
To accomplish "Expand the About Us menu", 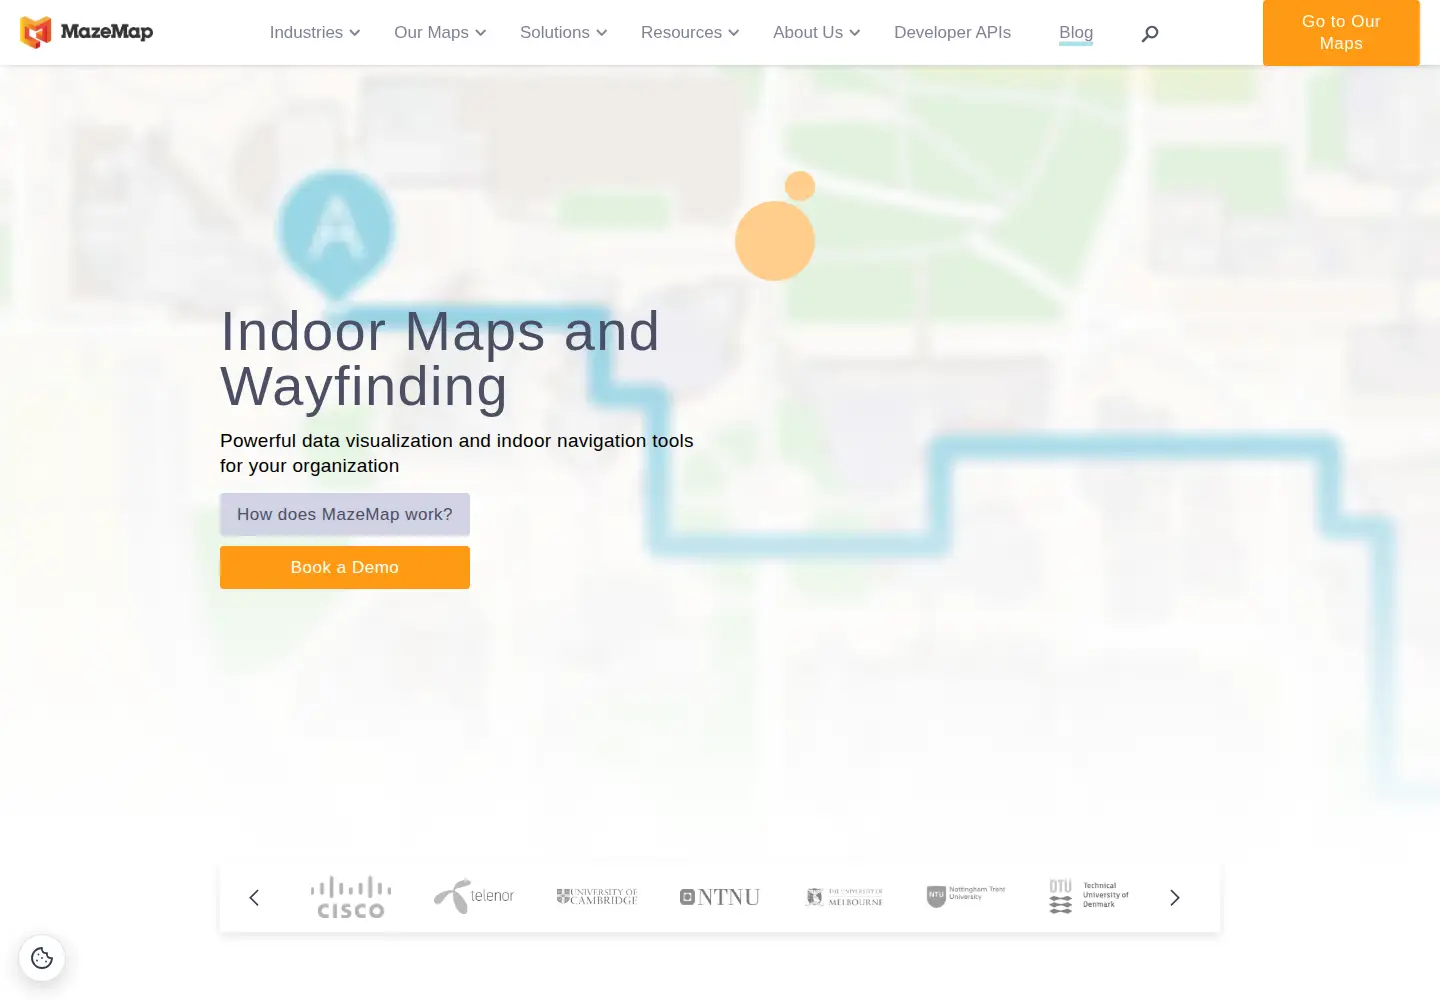I will click(817, 33).
